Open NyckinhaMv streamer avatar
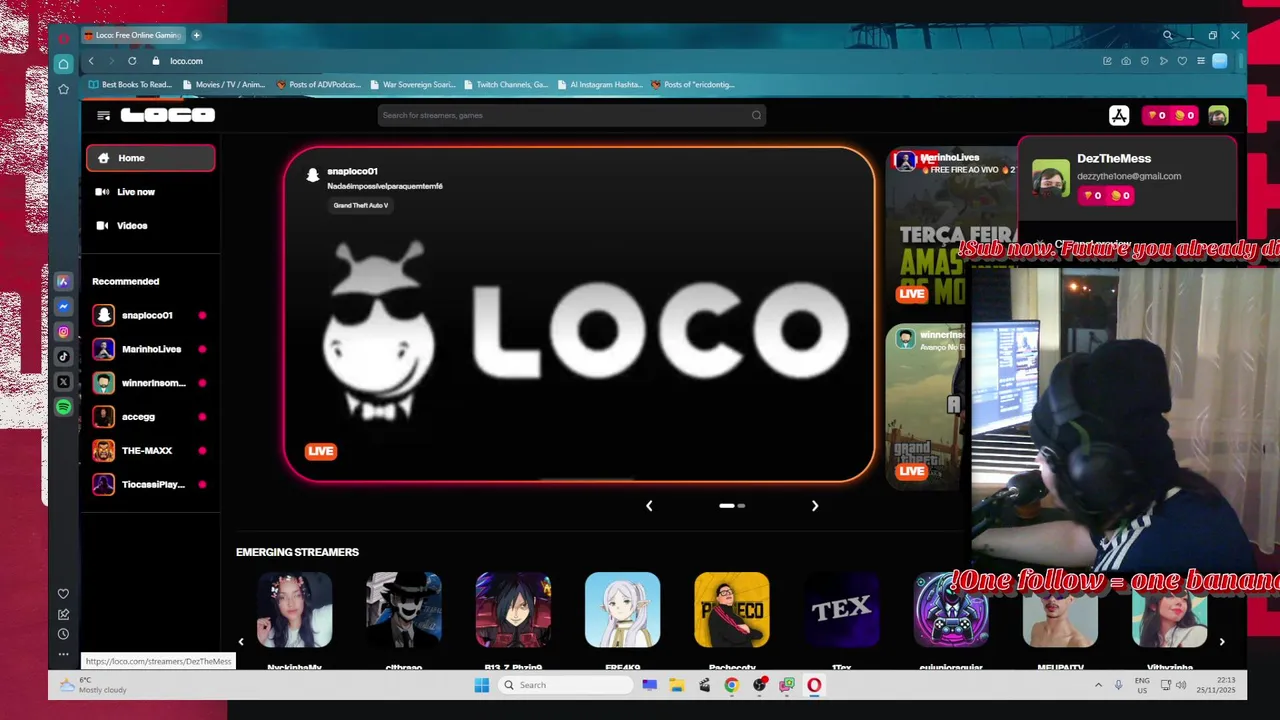 pyautogui.click(x=295, y=610)
